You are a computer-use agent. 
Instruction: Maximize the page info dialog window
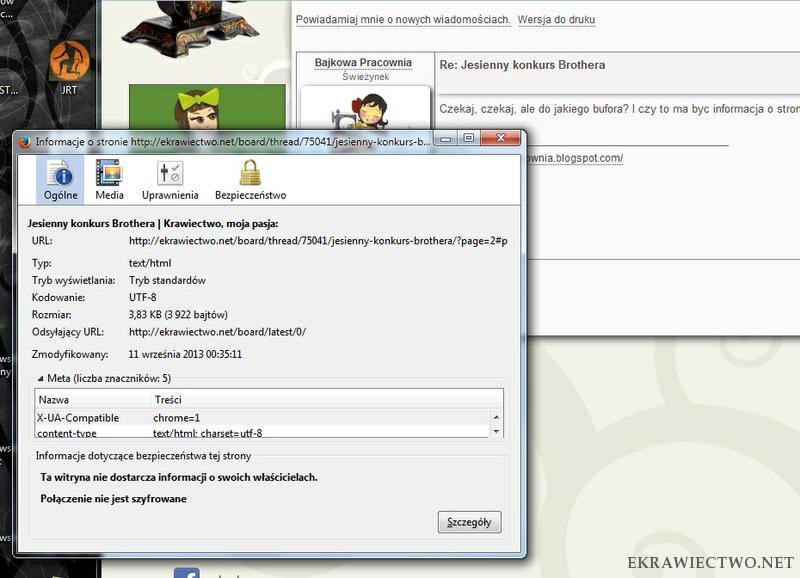coord(468,139)
